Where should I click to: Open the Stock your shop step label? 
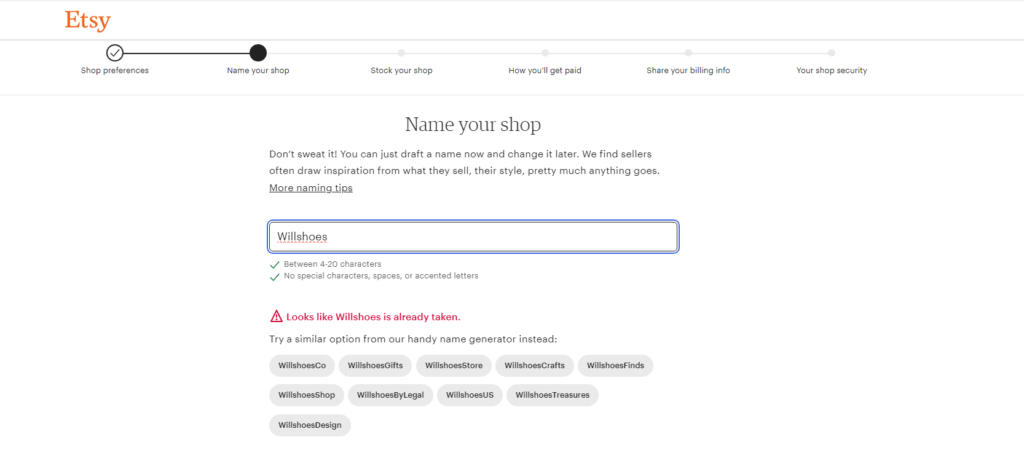coord(401,71)
